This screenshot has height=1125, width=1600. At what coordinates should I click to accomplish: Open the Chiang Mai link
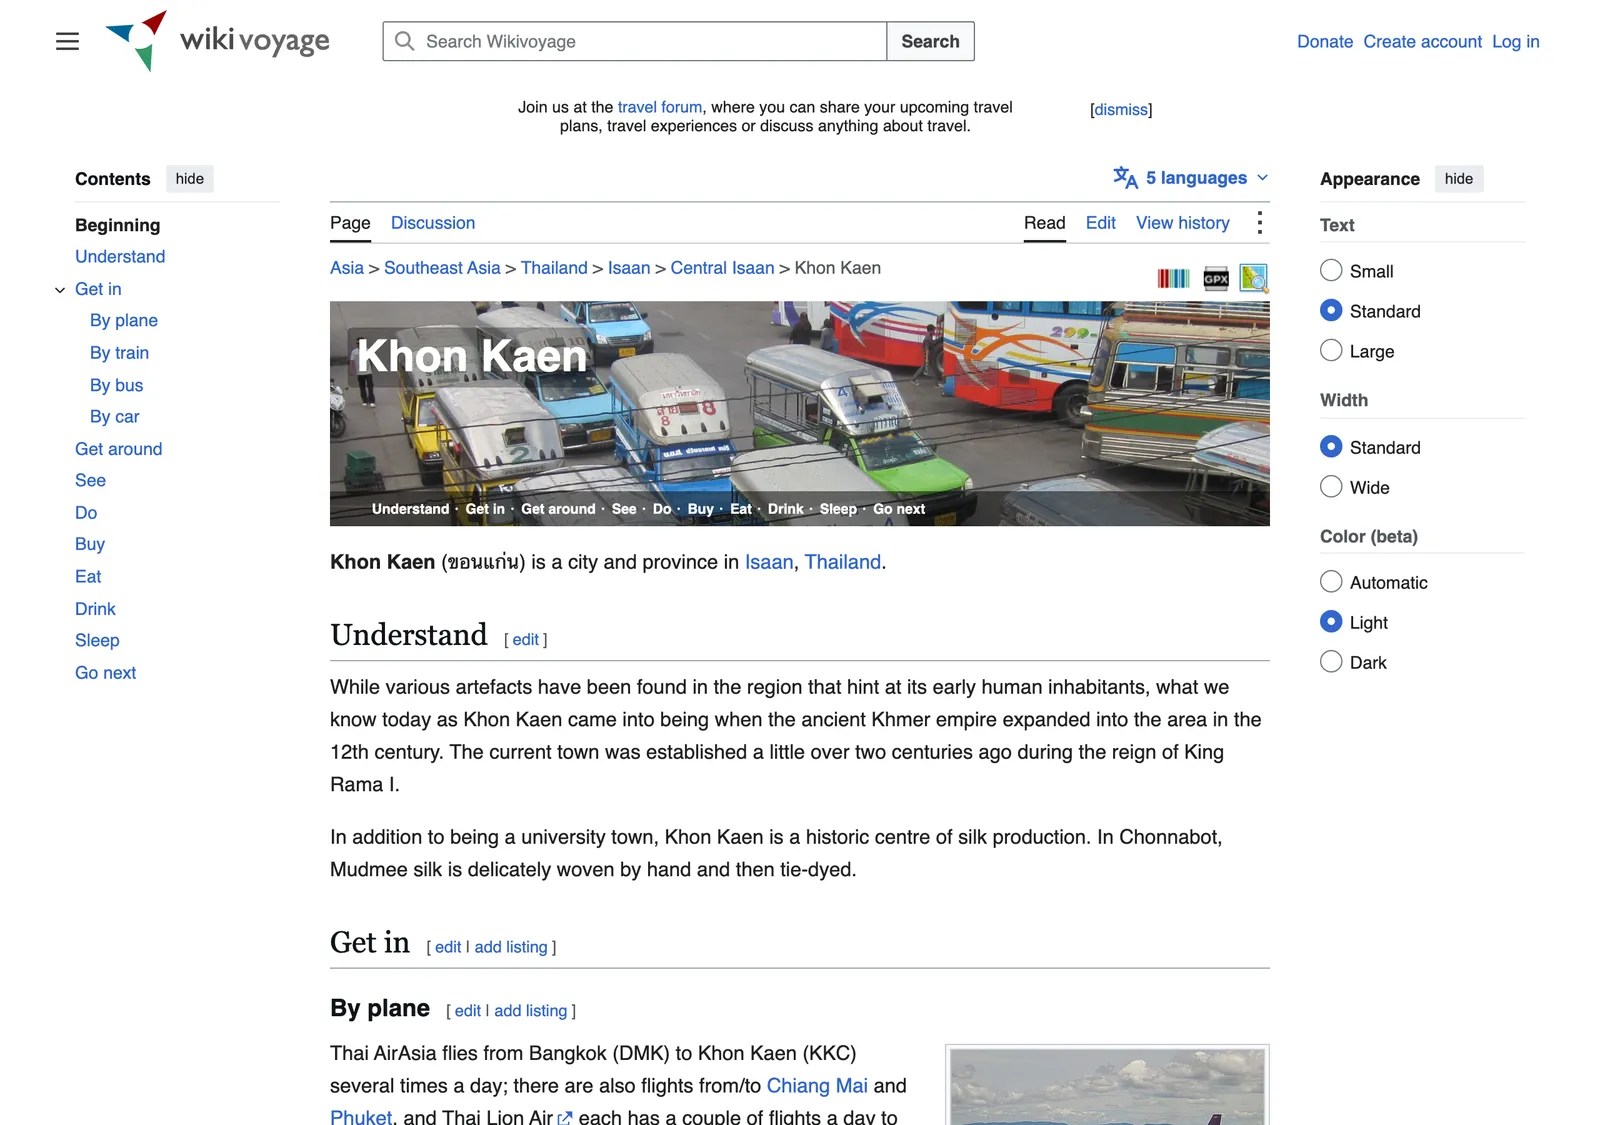pos(817,1086)
